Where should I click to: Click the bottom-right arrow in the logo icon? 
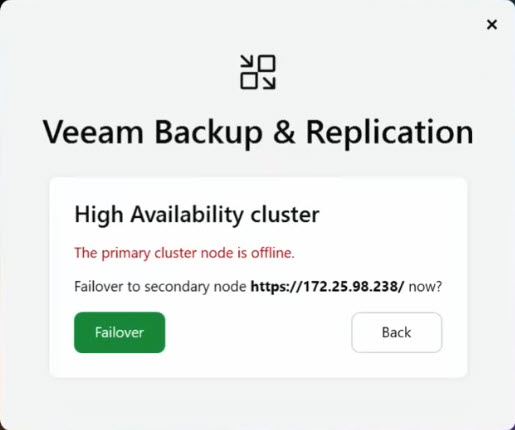click(x=269, y=83)
